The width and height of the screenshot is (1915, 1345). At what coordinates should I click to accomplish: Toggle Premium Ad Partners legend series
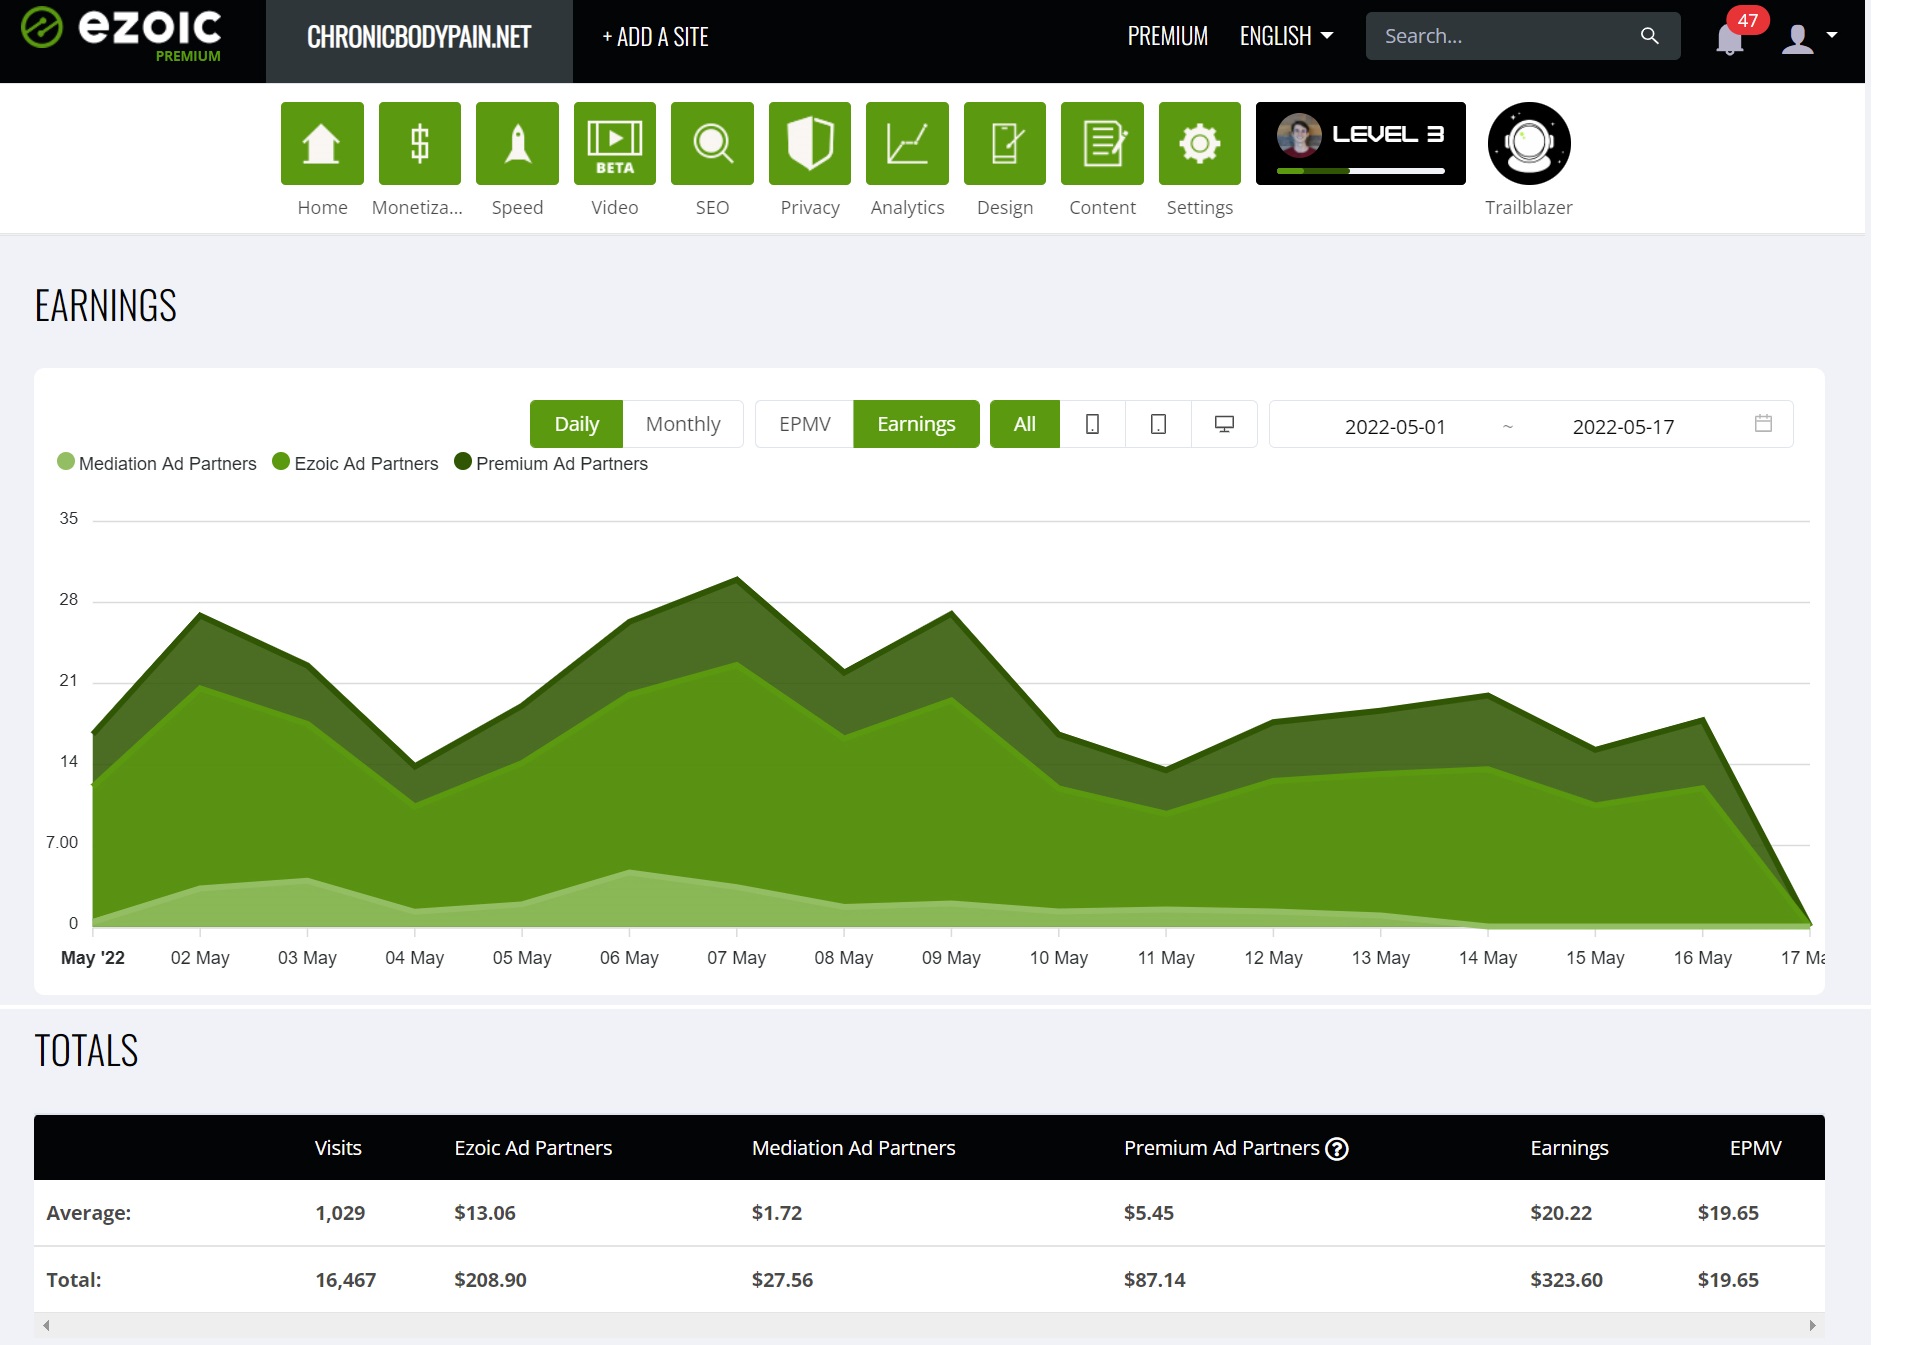pos(551,463)
